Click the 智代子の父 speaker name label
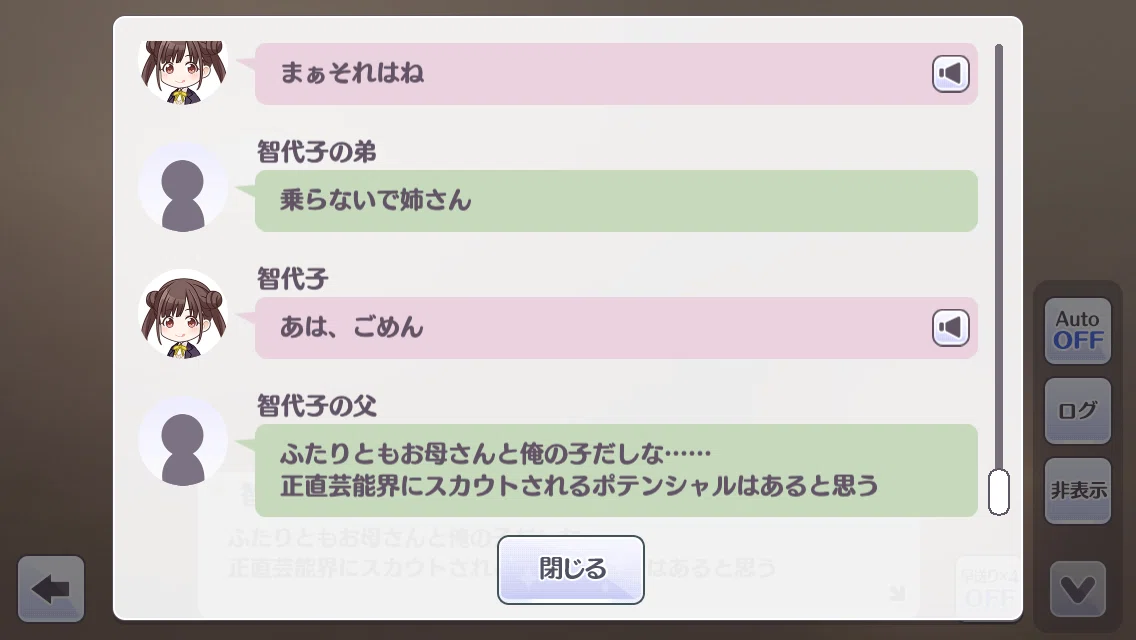Screen dimensions: 1136x640 (x=317, y=406)
